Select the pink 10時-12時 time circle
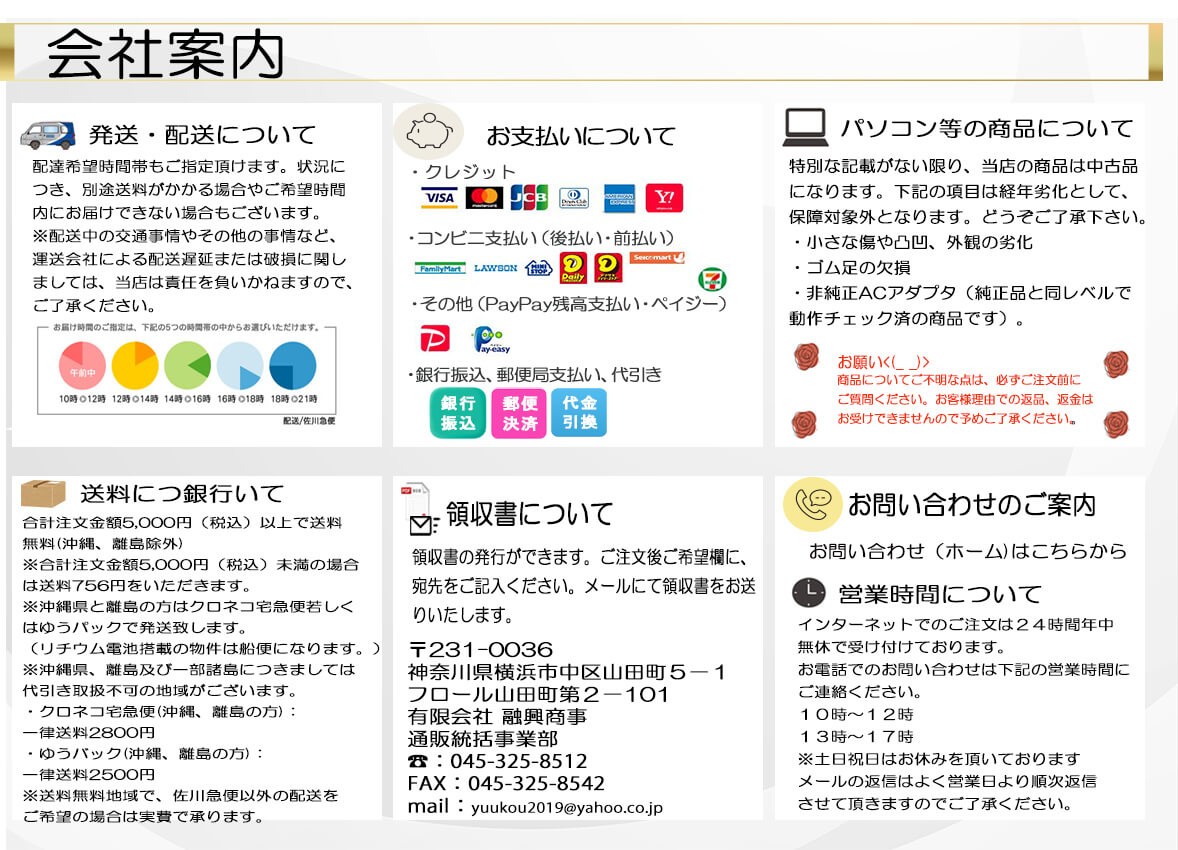This screenshot has height=850, width=1178. (83, 365)
